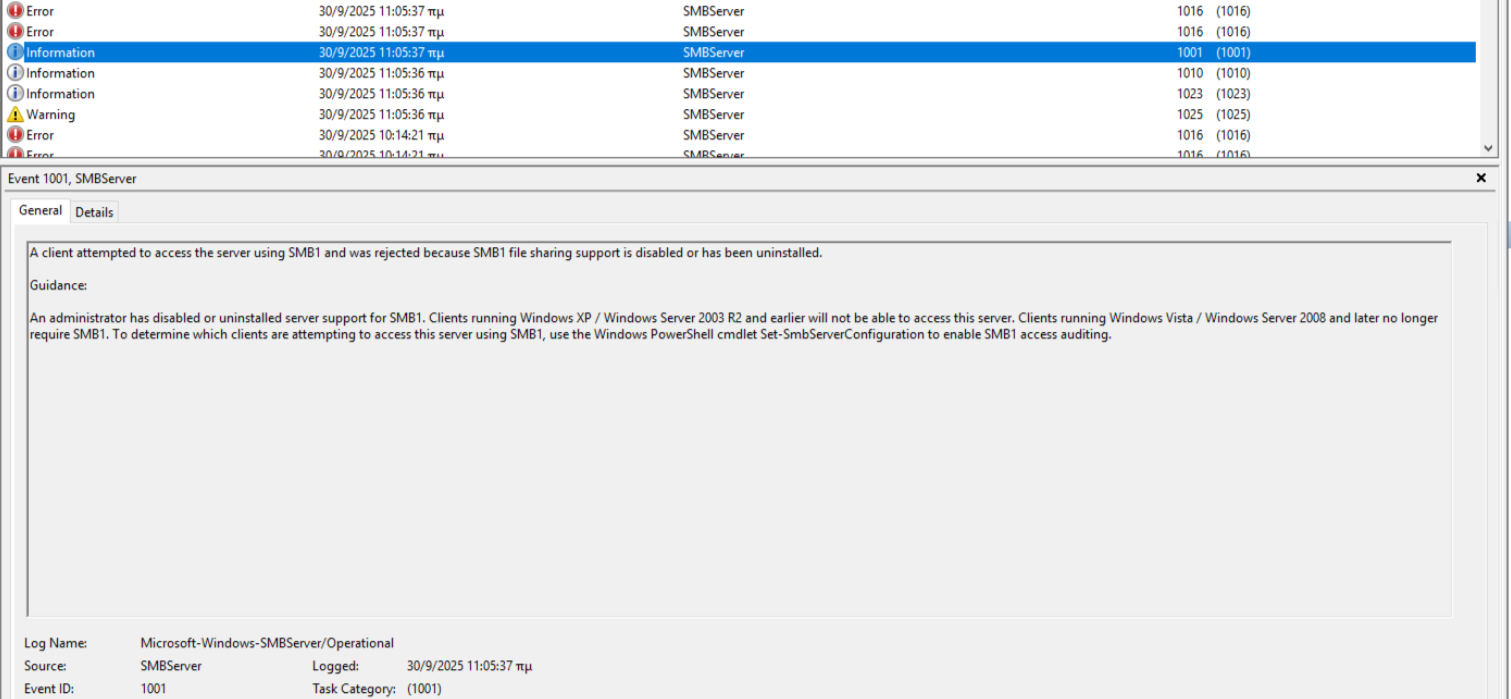Select Information level text in the 1023 row
The height and width of the screenshot is (699, 1511).
click(x=60, y=94)
